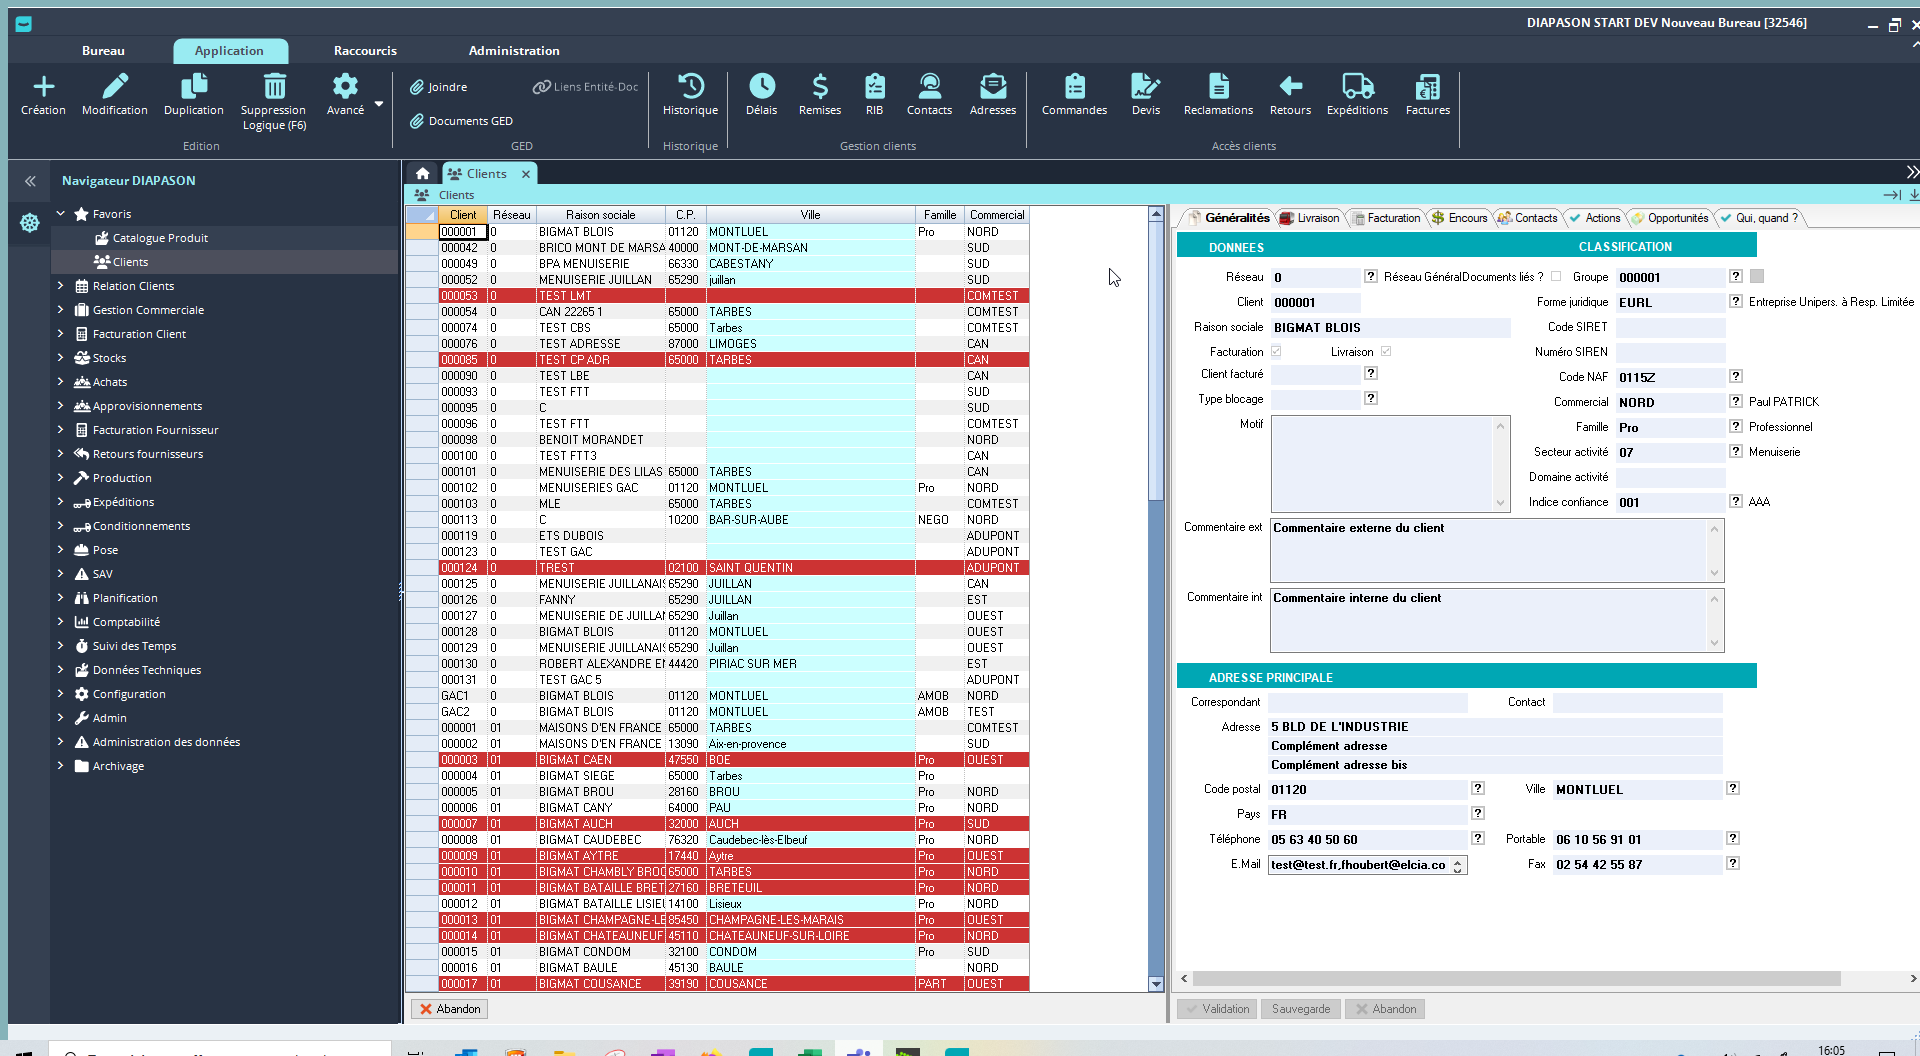Click into the Code SIRET field
The width and height of the screenshot is (1920, 1056).
(x=1670, y=328)
